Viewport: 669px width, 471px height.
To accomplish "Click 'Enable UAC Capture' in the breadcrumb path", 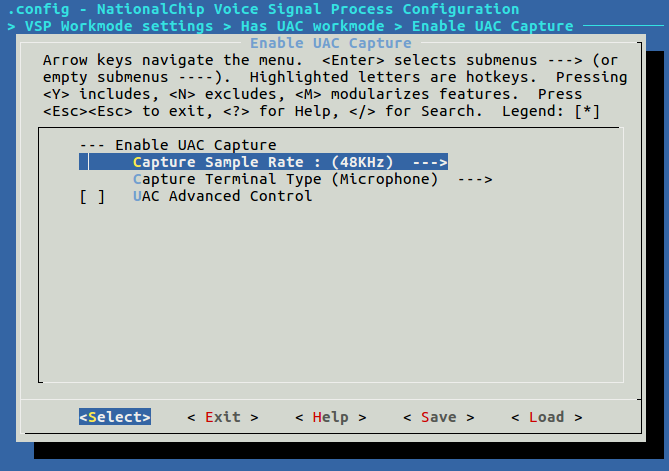I will (x=492, y=26).
